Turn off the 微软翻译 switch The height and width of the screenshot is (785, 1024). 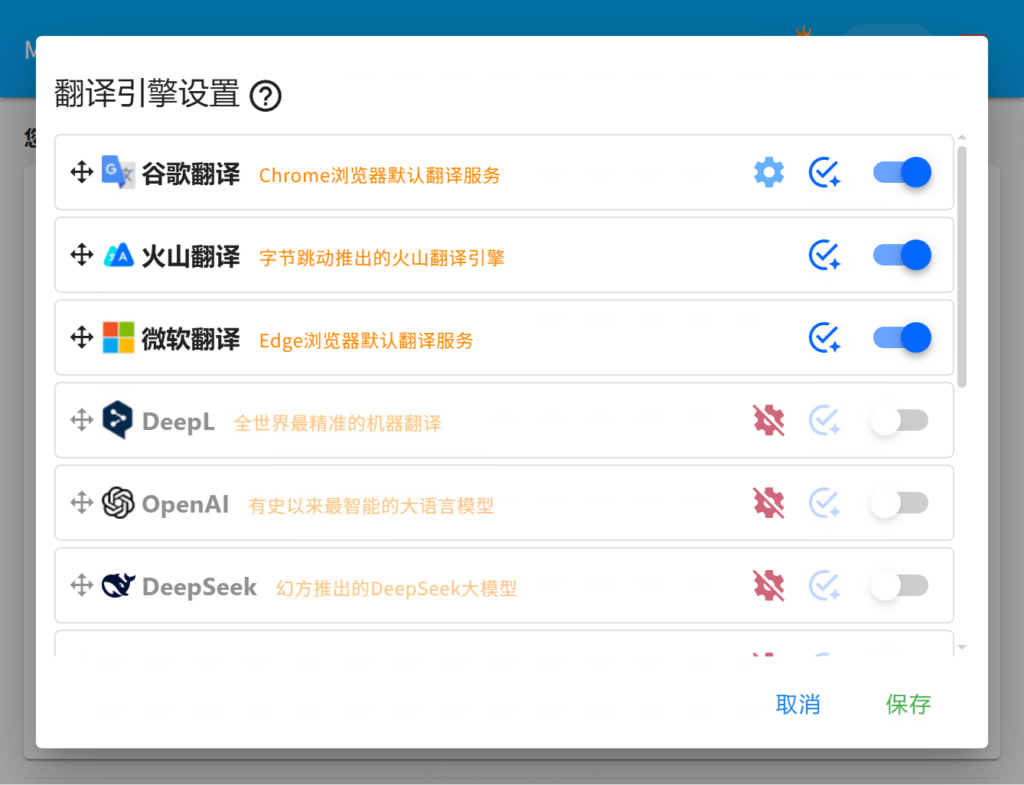click(902, 338)
